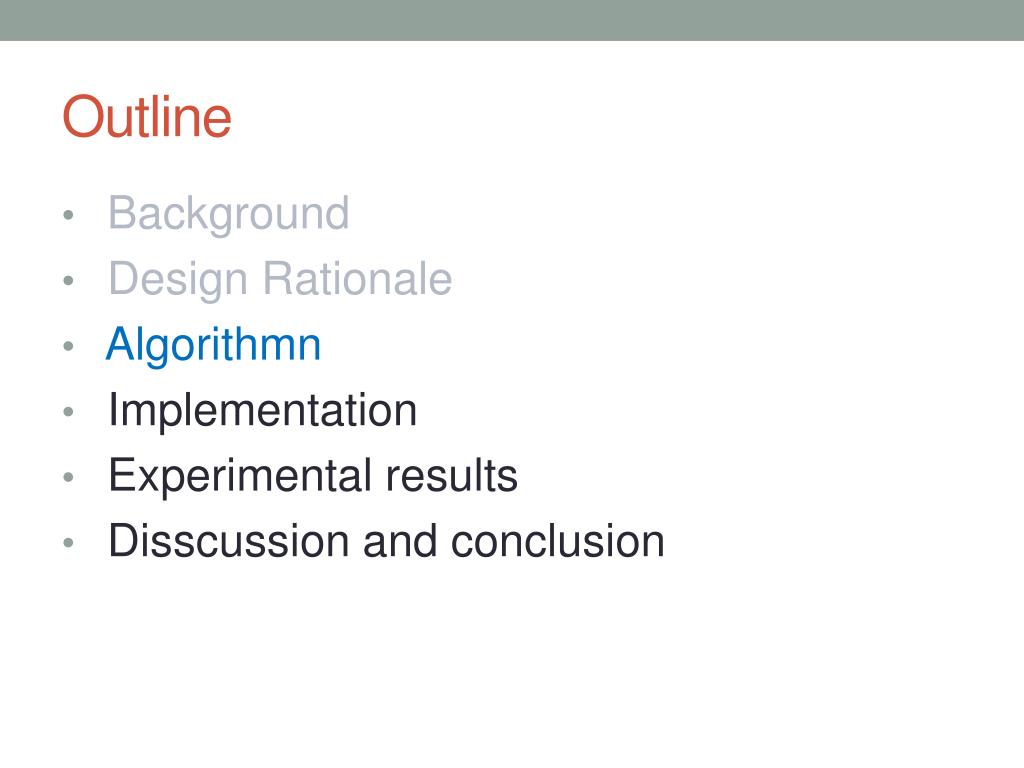1024x768 pixels.
Task: Click the word Experimental
Action: click(x=240, y=476)
